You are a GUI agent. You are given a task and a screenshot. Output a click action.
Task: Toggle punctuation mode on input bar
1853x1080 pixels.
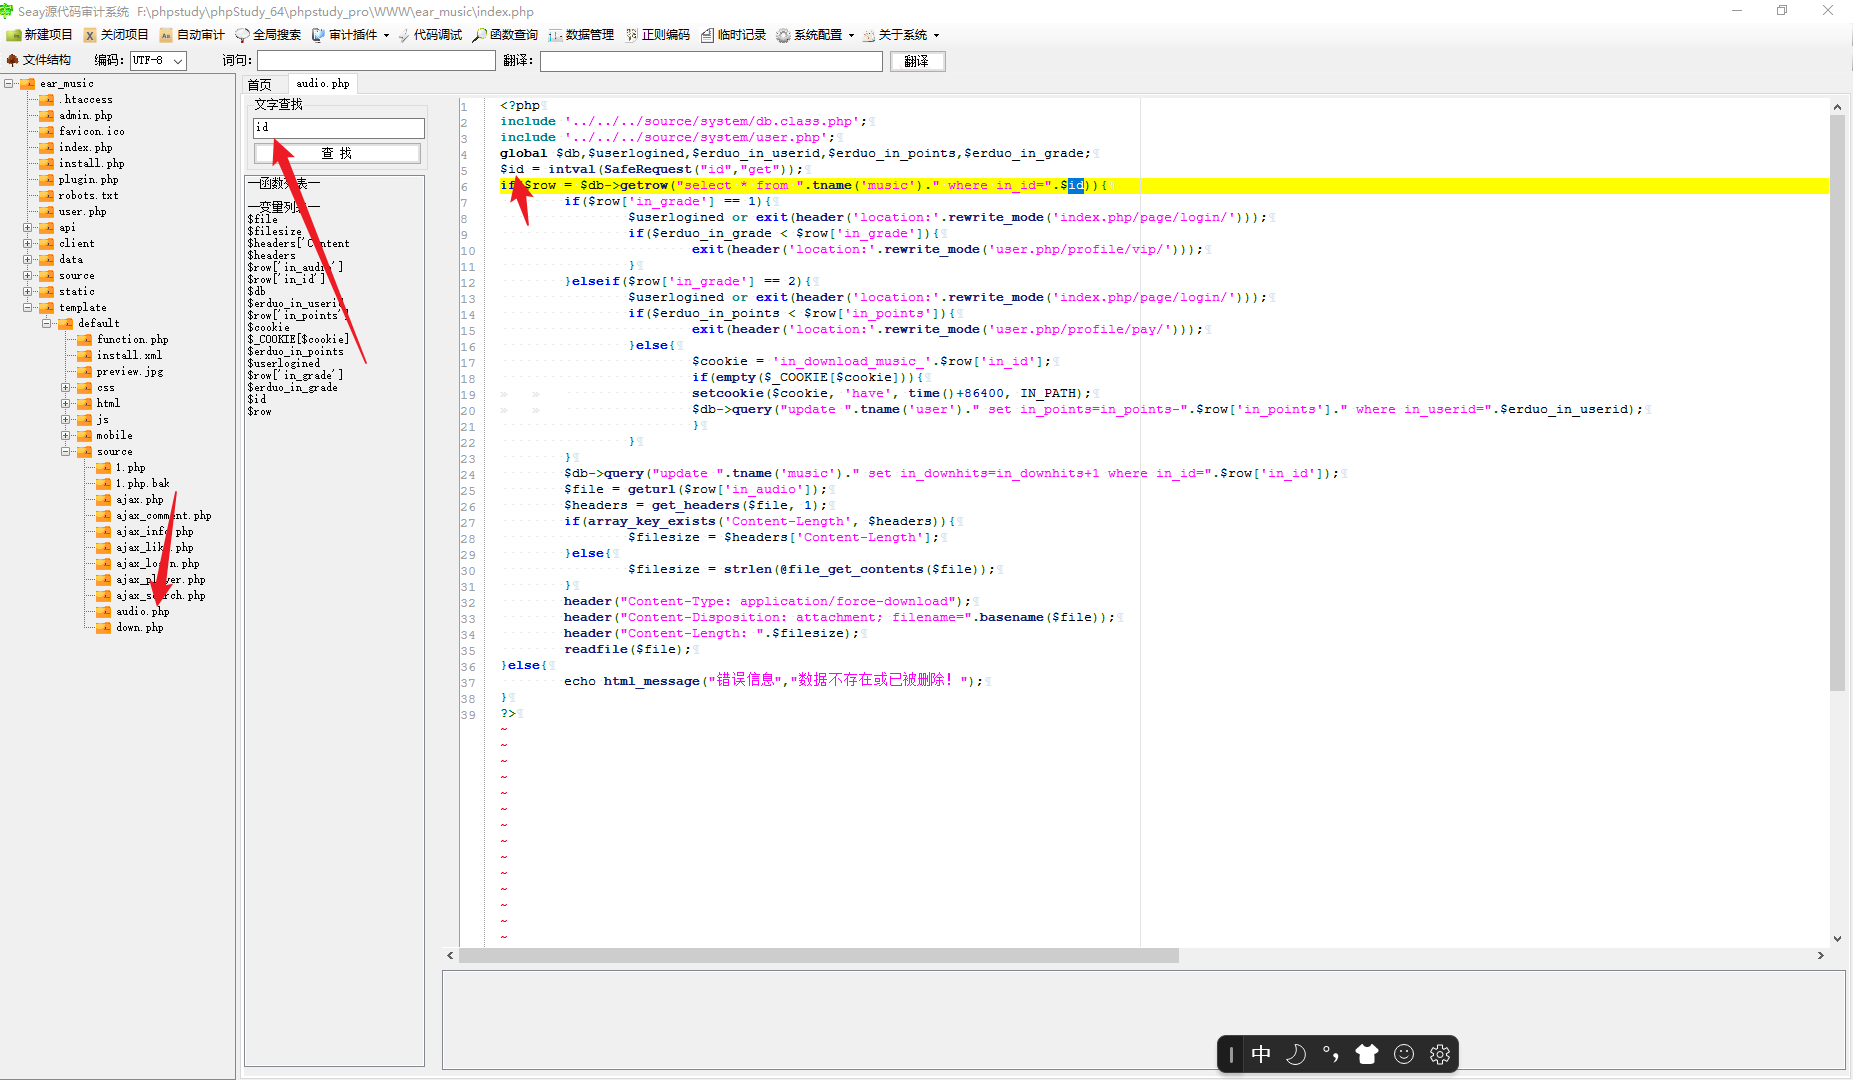(x=1331, y=1053)
